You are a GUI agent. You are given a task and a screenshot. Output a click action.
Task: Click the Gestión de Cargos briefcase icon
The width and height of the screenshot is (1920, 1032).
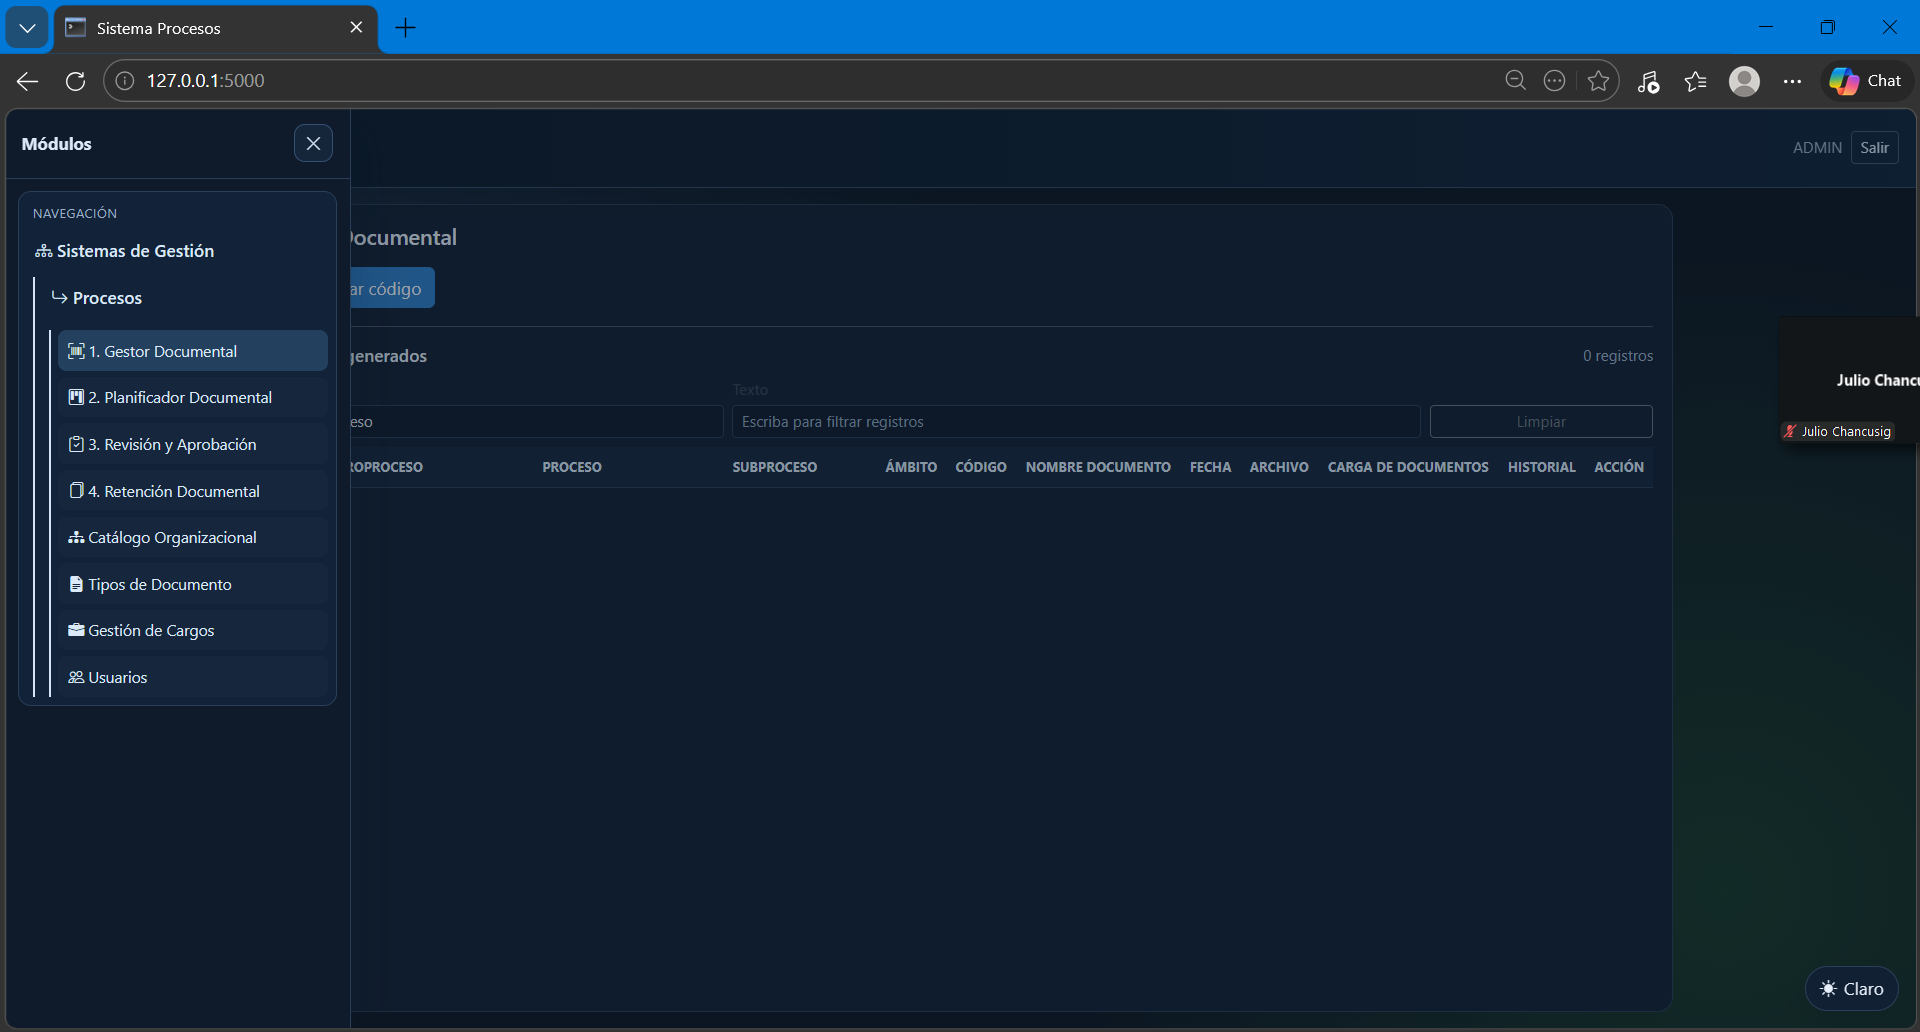(76, 630)
